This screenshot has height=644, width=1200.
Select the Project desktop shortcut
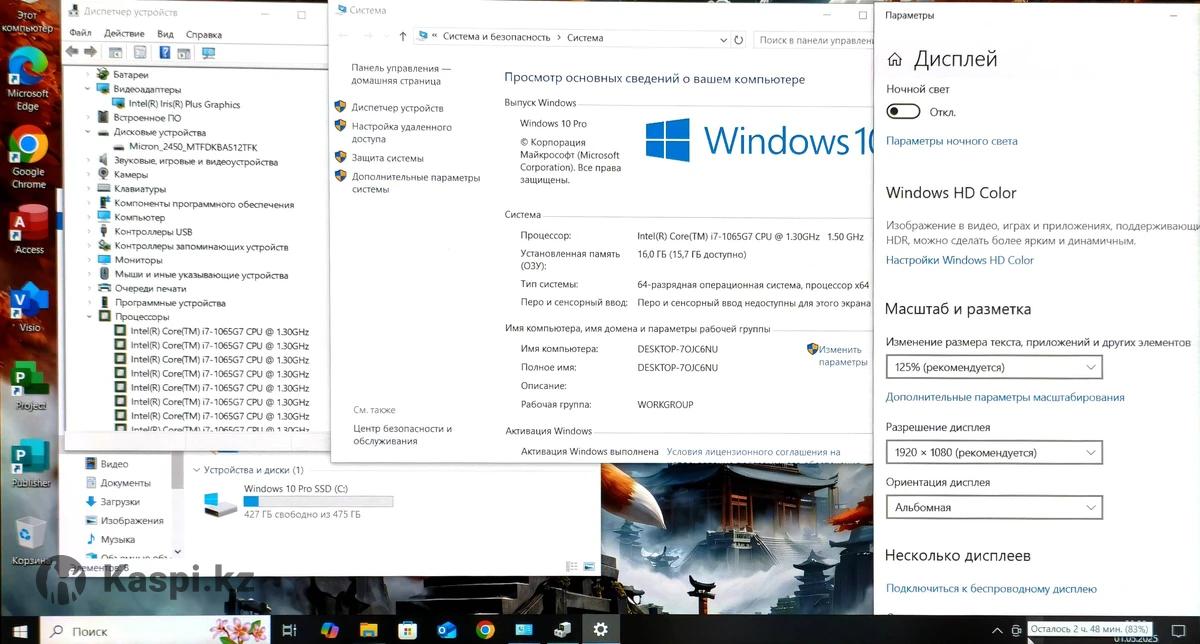coord(31,385)
